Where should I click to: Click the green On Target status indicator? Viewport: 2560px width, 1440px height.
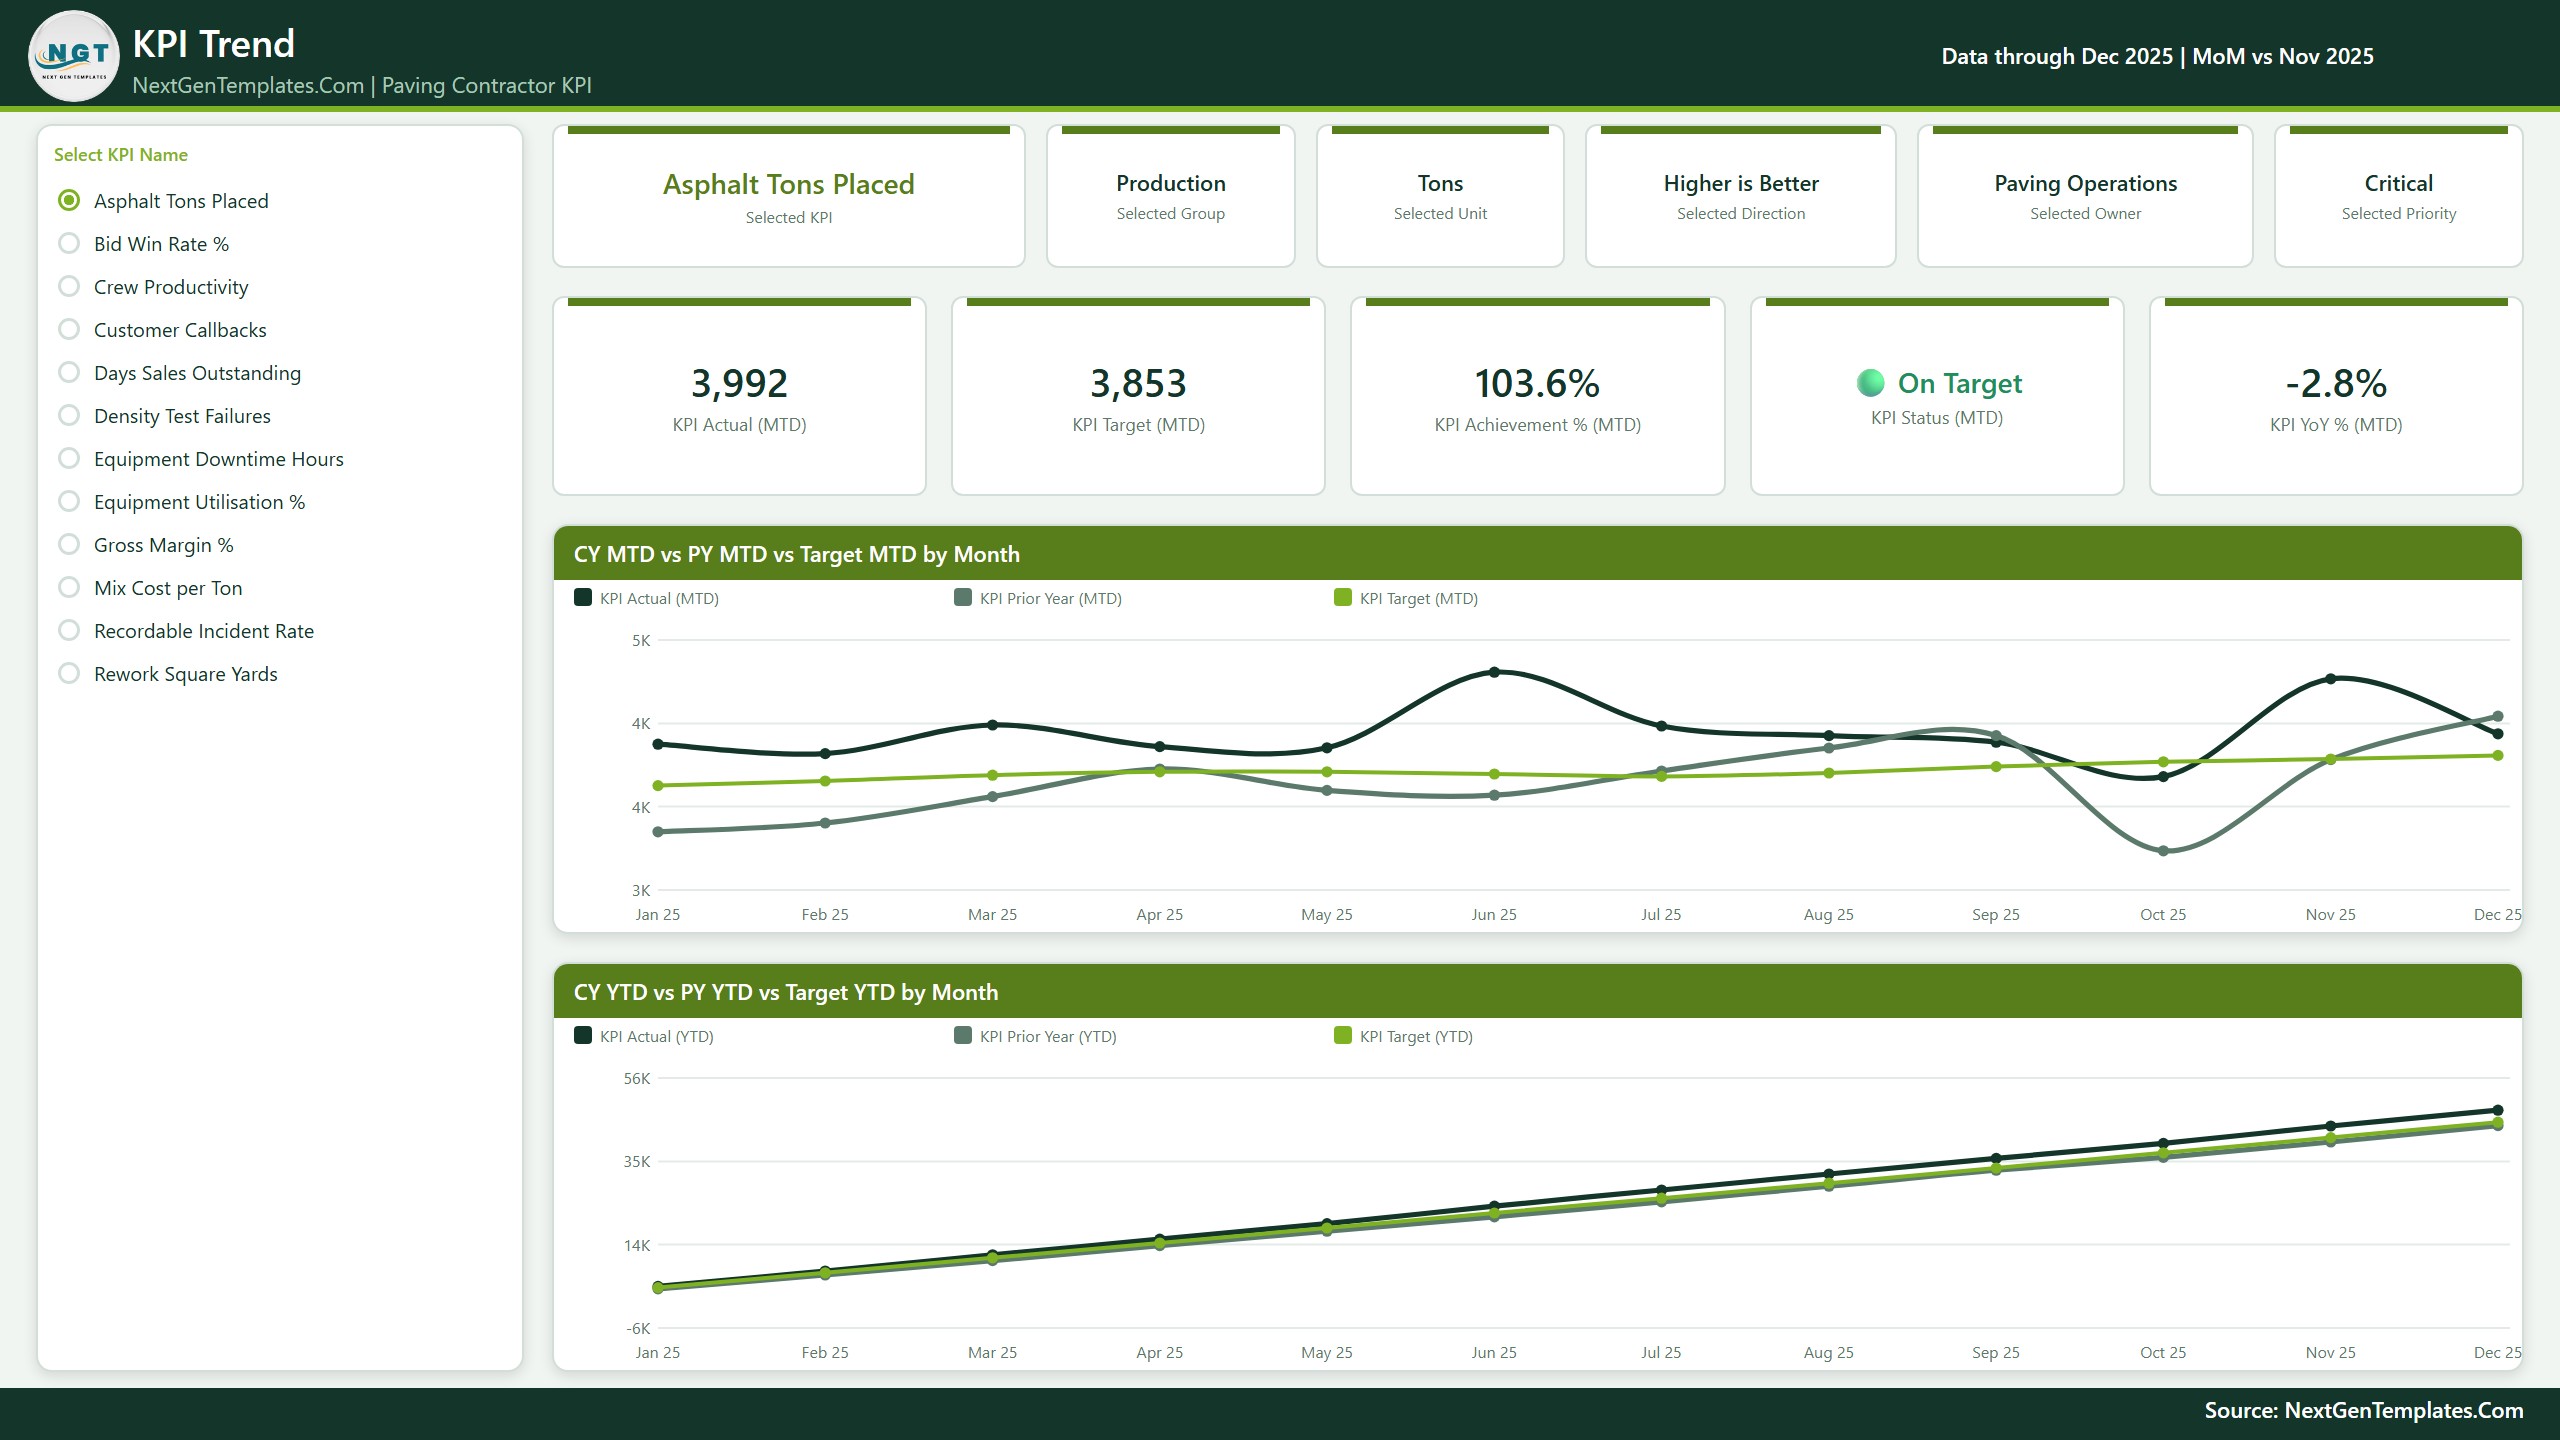pyautogui.click(x=1871, y=383)
